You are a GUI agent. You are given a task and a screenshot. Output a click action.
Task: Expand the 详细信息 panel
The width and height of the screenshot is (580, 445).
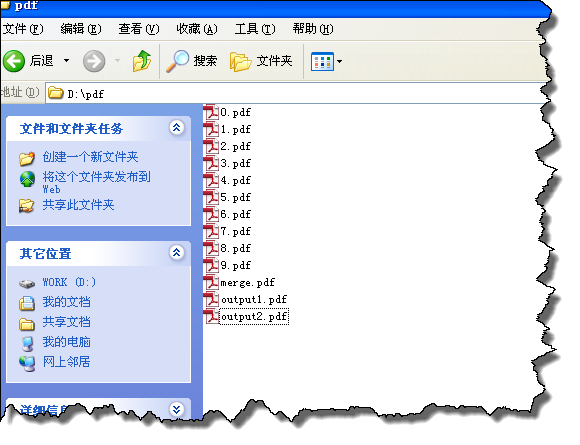pyautogui.click(x=177, y=409)
